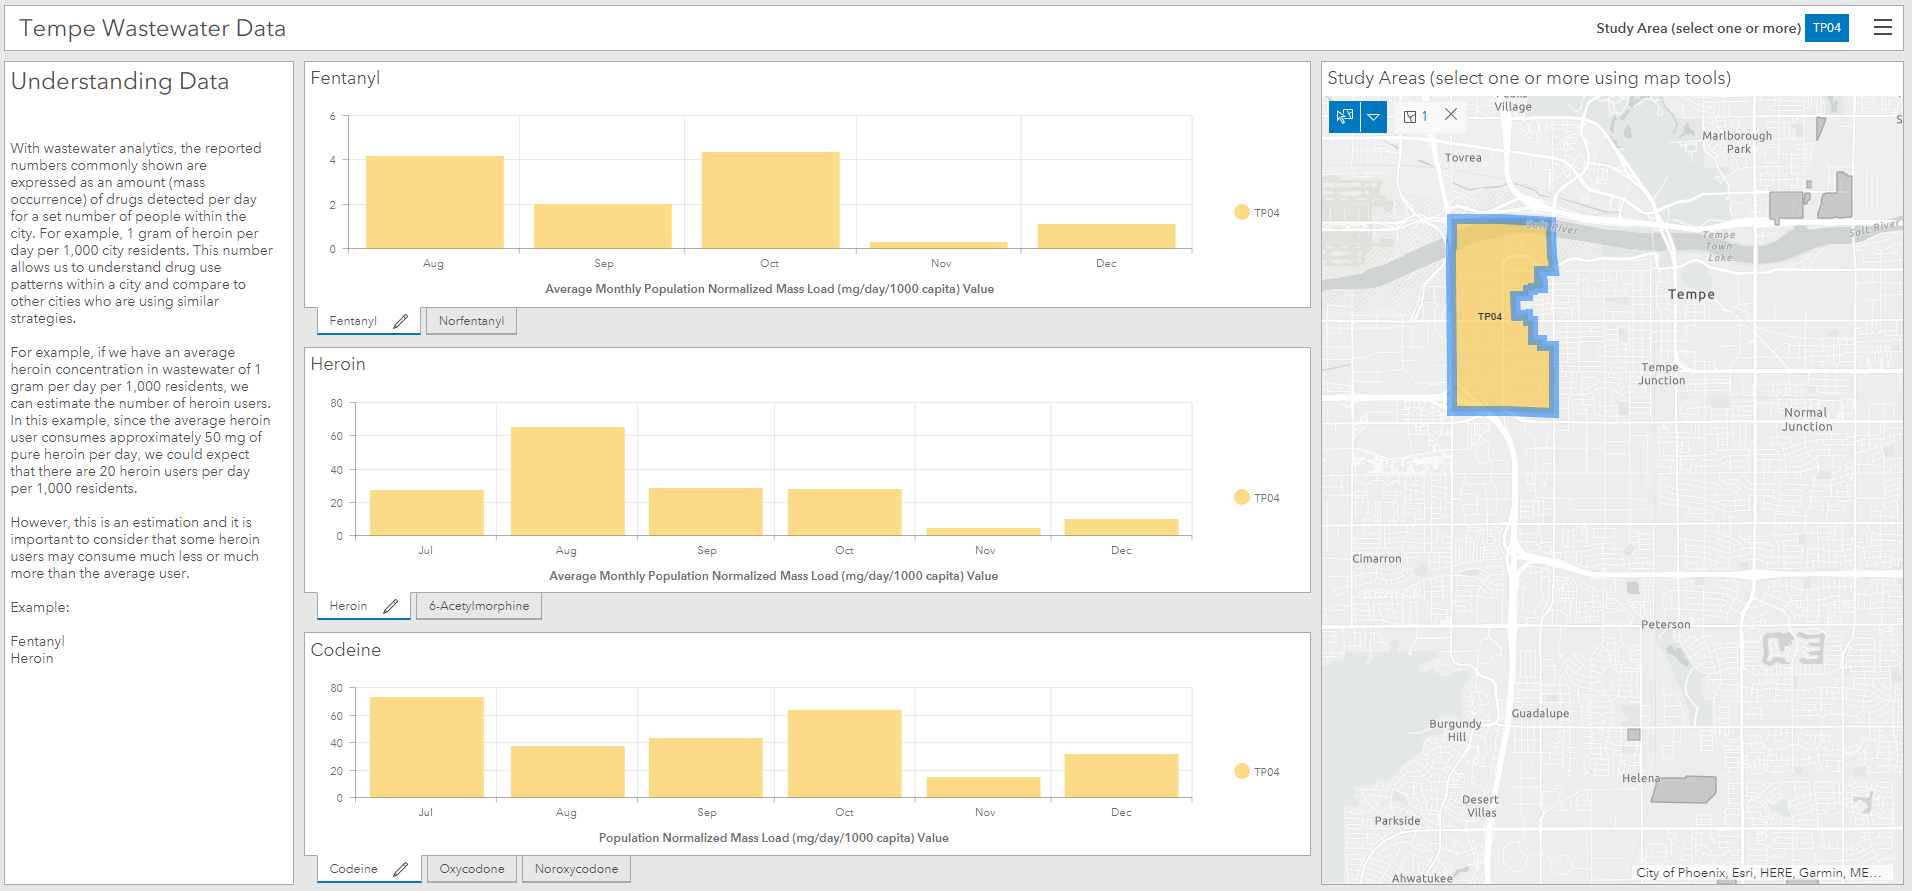Click the October bar in the Fentanyl chart
1912x891 pixels.
click(x=770, y=200)
